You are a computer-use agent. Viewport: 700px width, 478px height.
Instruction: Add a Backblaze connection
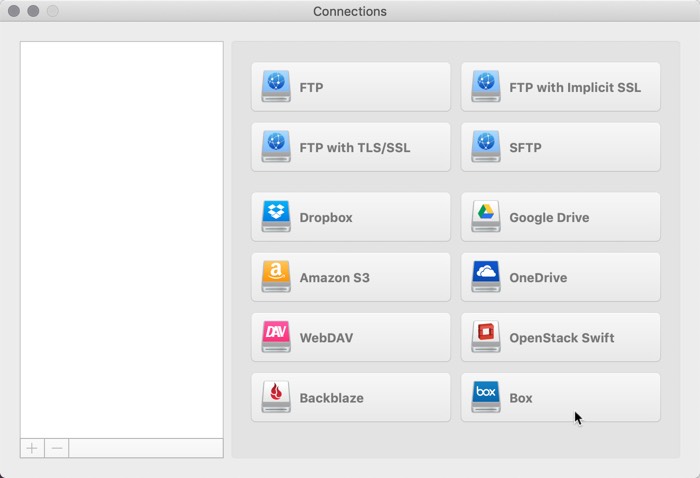350,398
